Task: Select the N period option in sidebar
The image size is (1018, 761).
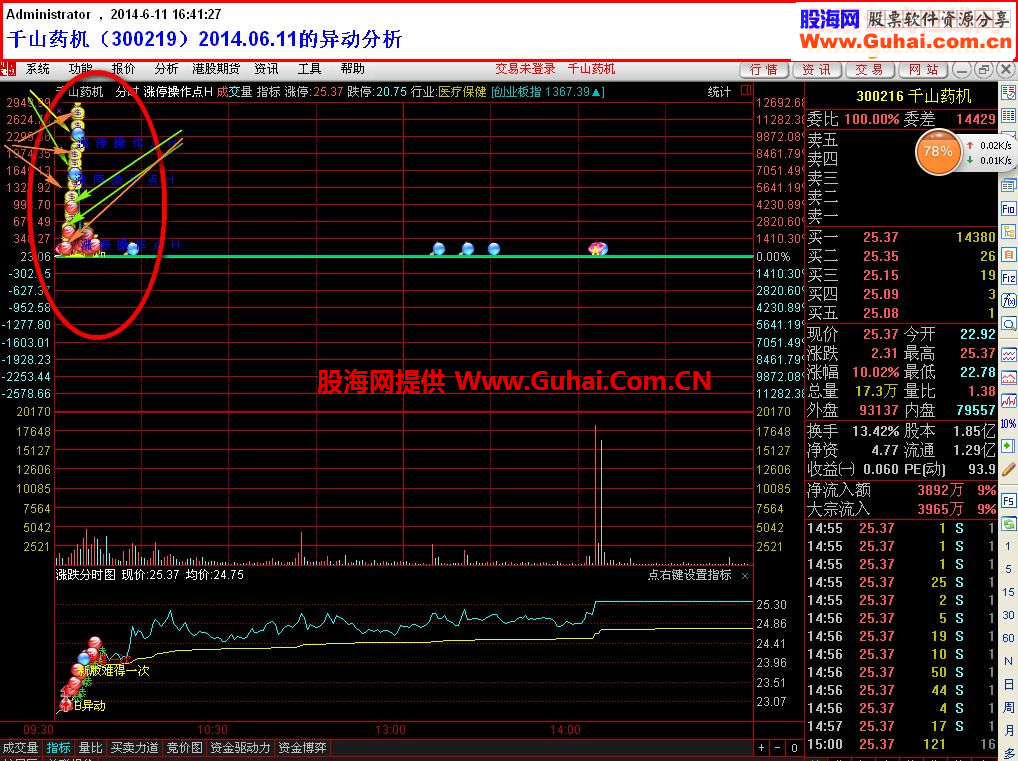Action: click(1008, 661)
